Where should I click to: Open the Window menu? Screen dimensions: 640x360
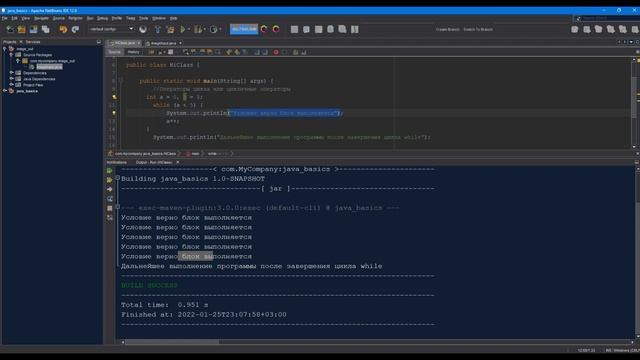click(159, 18)
